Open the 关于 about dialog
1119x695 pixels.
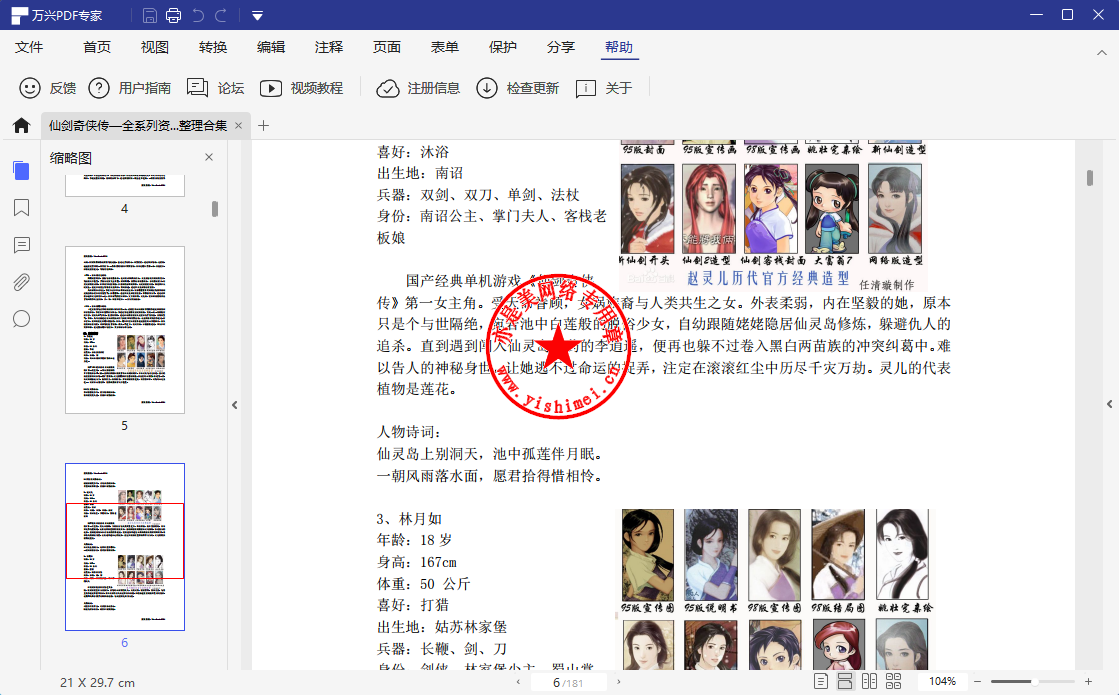[x=604, y=88]
